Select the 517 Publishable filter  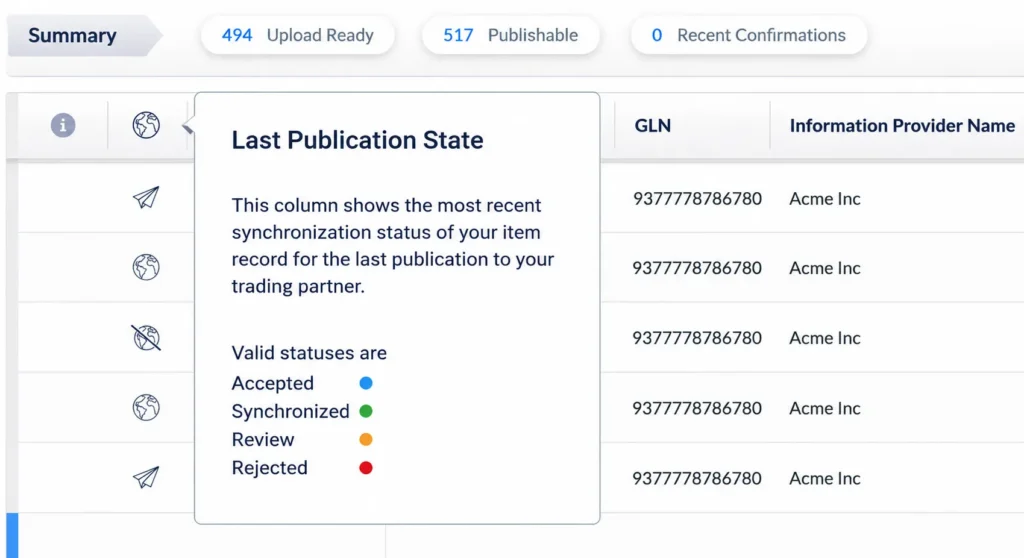point(511,35)
